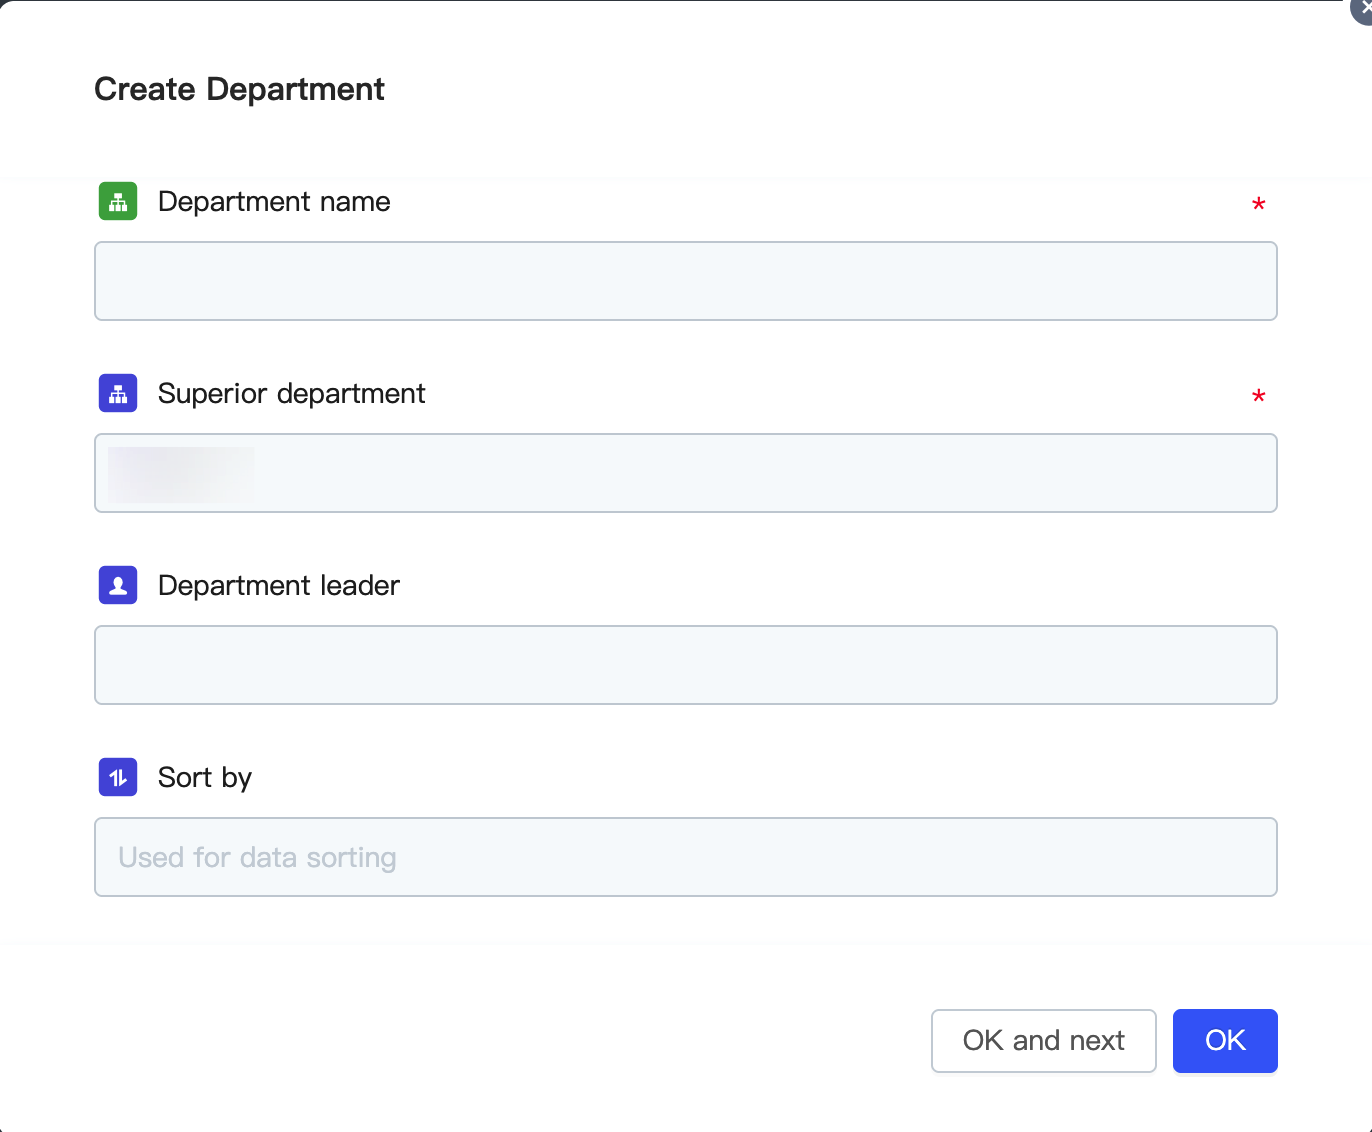The height and width of the screenshot is (1132, 1372).
Task: Click the 'Superior department' label text
Action: pos(291,394)
